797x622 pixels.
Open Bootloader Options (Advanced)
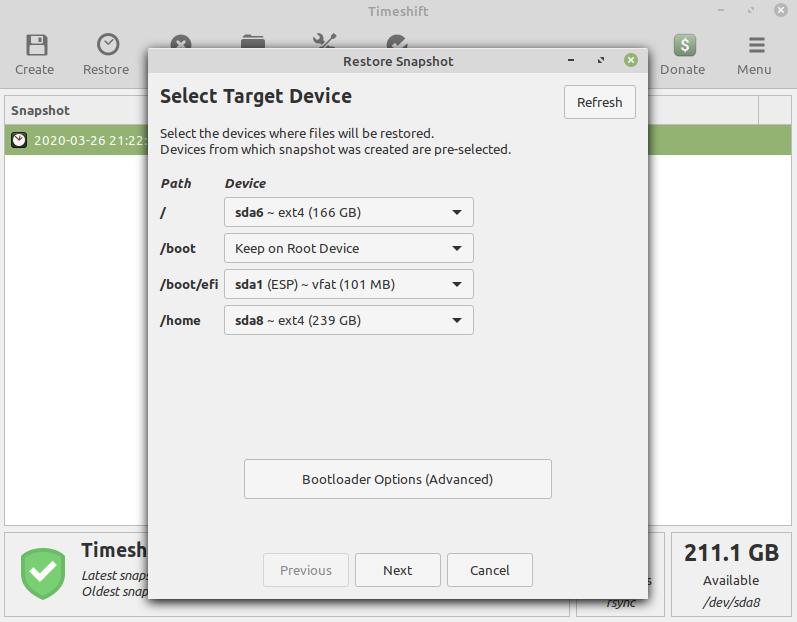(x=397, y=479)
